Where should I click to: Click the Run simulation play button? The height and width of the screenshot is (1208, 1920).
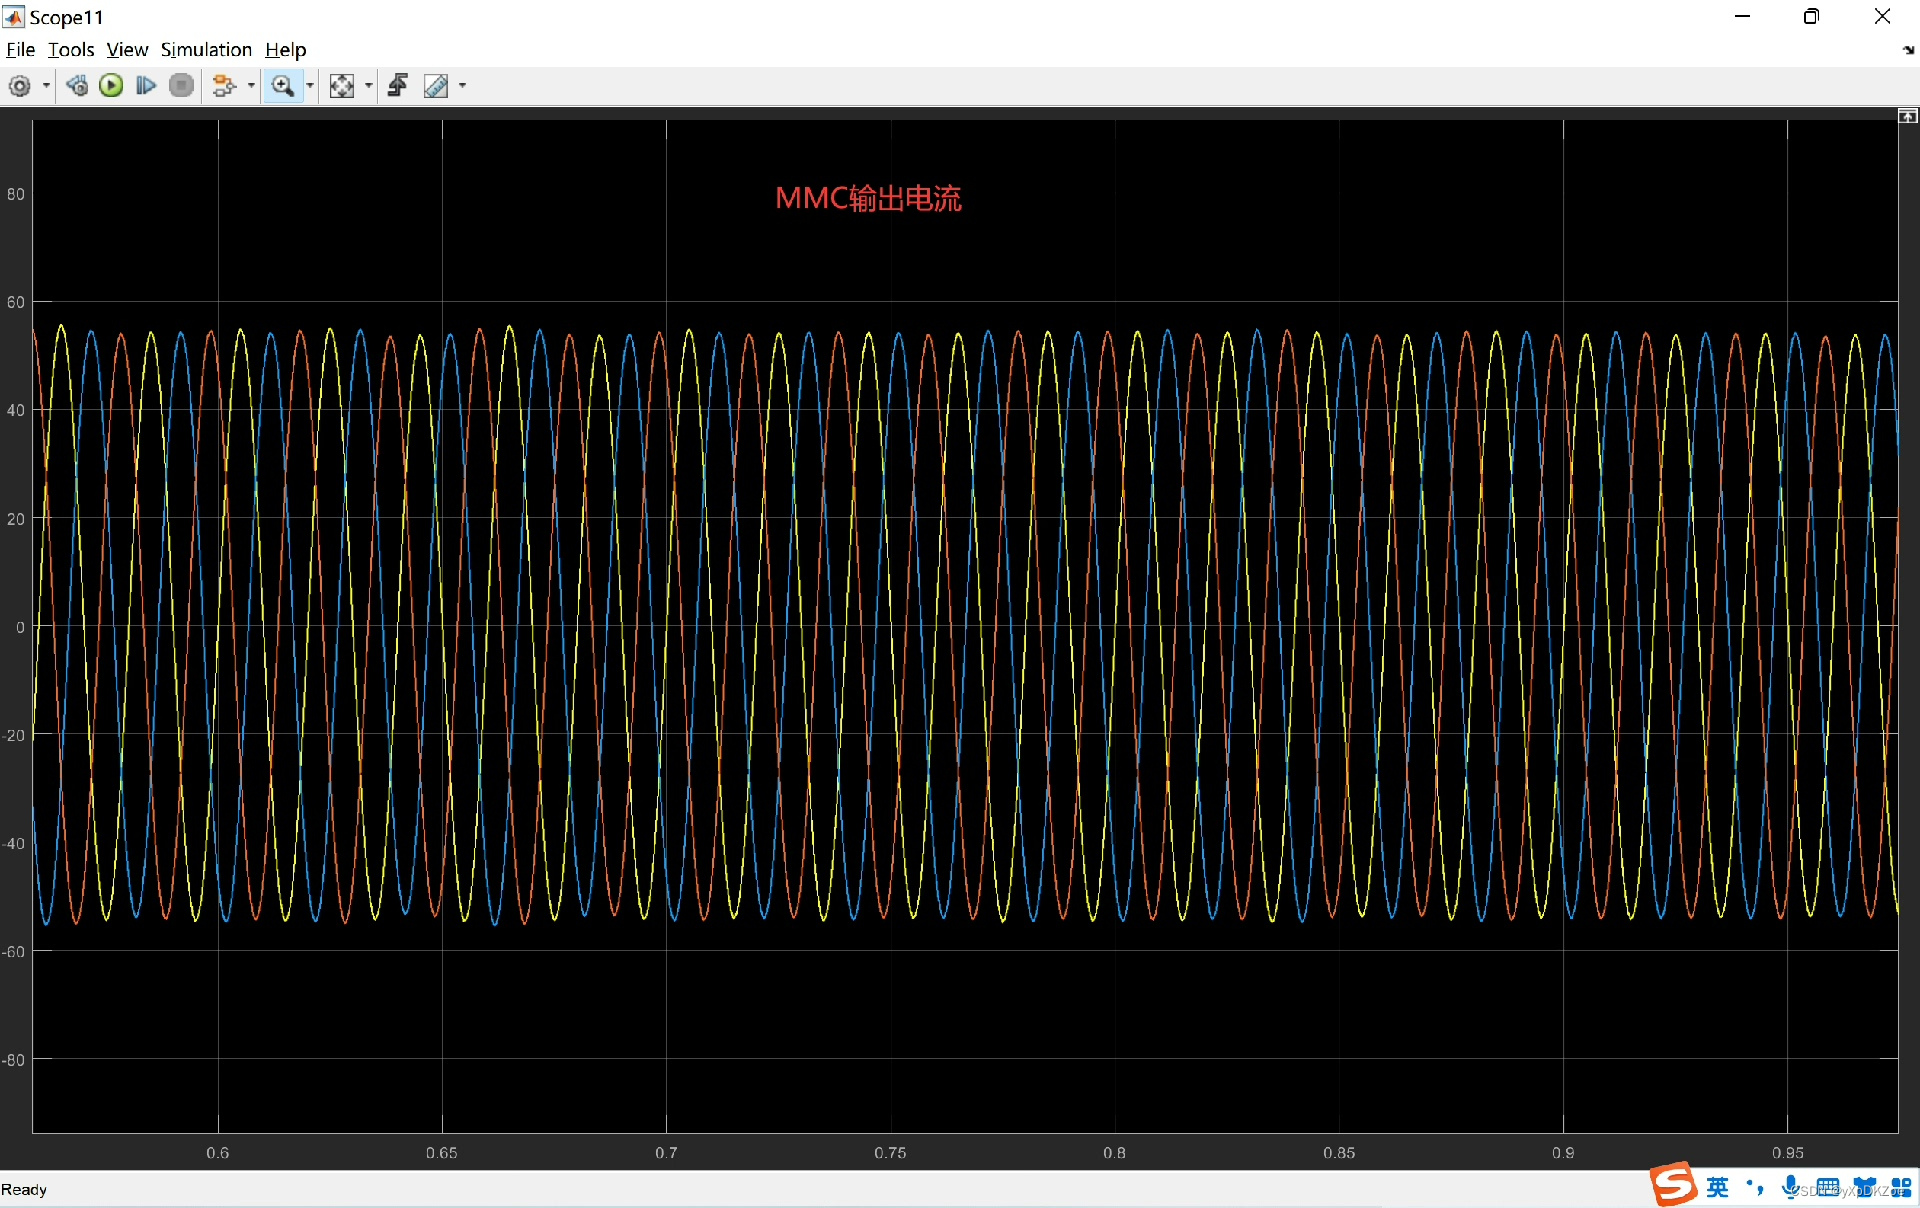pos(111,86)
